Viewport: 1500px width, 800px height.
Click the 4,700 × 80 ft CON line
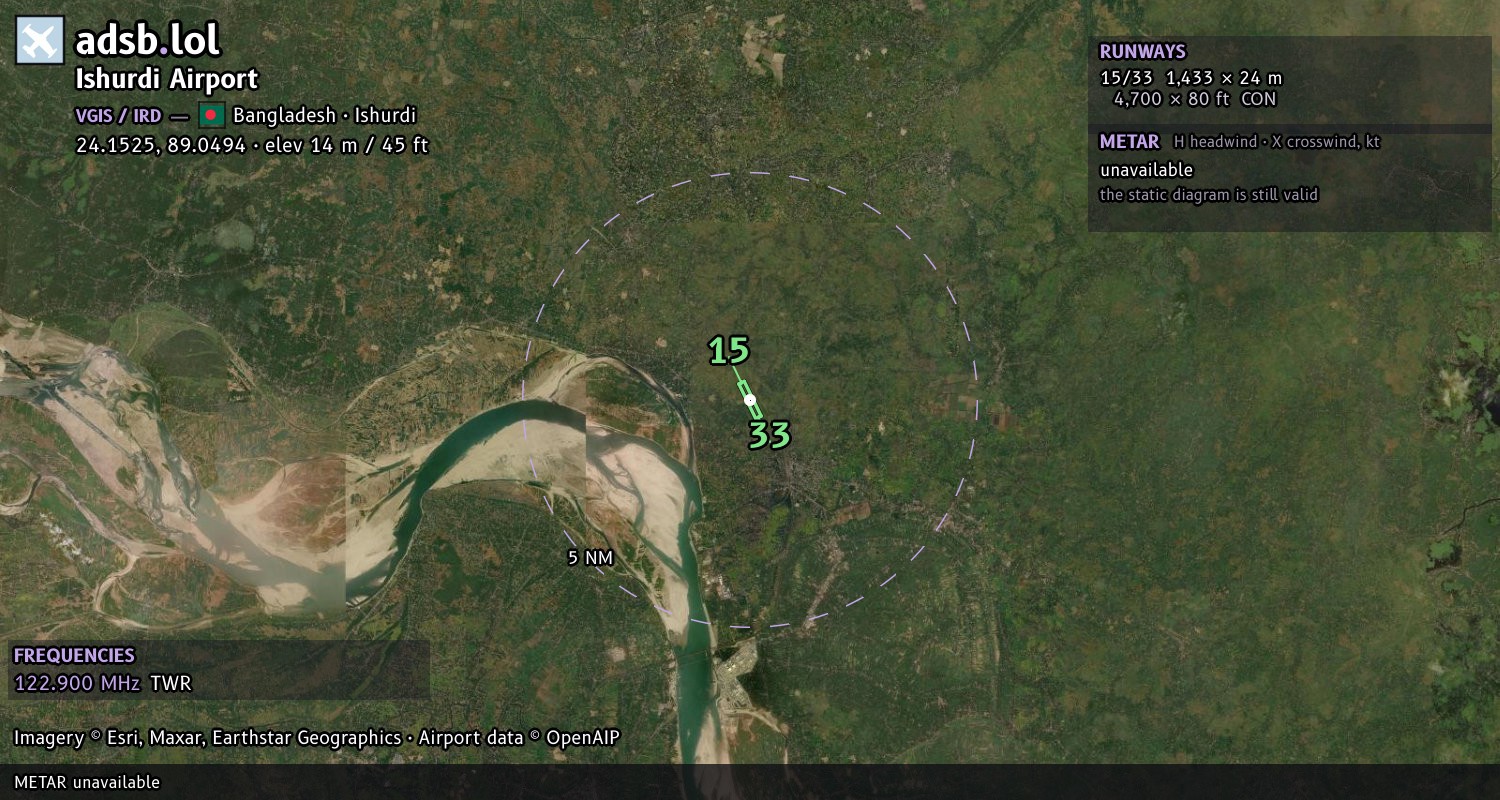coord(1195,99)
